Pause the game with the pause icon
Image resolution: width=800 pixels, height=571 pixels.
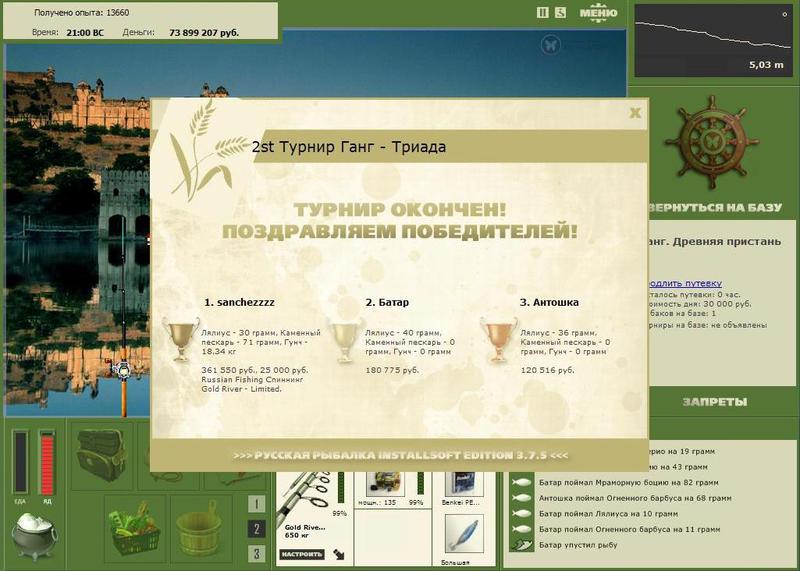[x=542, y=13]
